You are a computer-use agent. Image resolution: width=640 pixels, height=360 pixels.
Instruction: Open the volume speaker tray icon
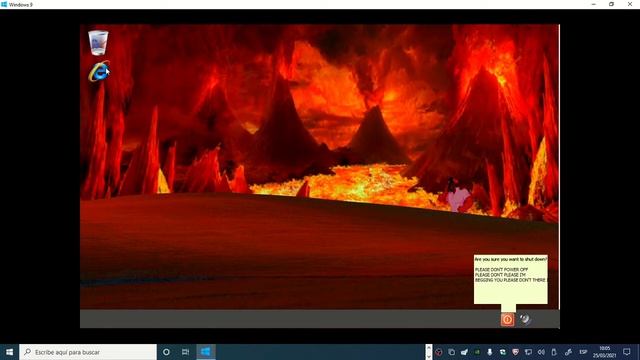point(541,352)
